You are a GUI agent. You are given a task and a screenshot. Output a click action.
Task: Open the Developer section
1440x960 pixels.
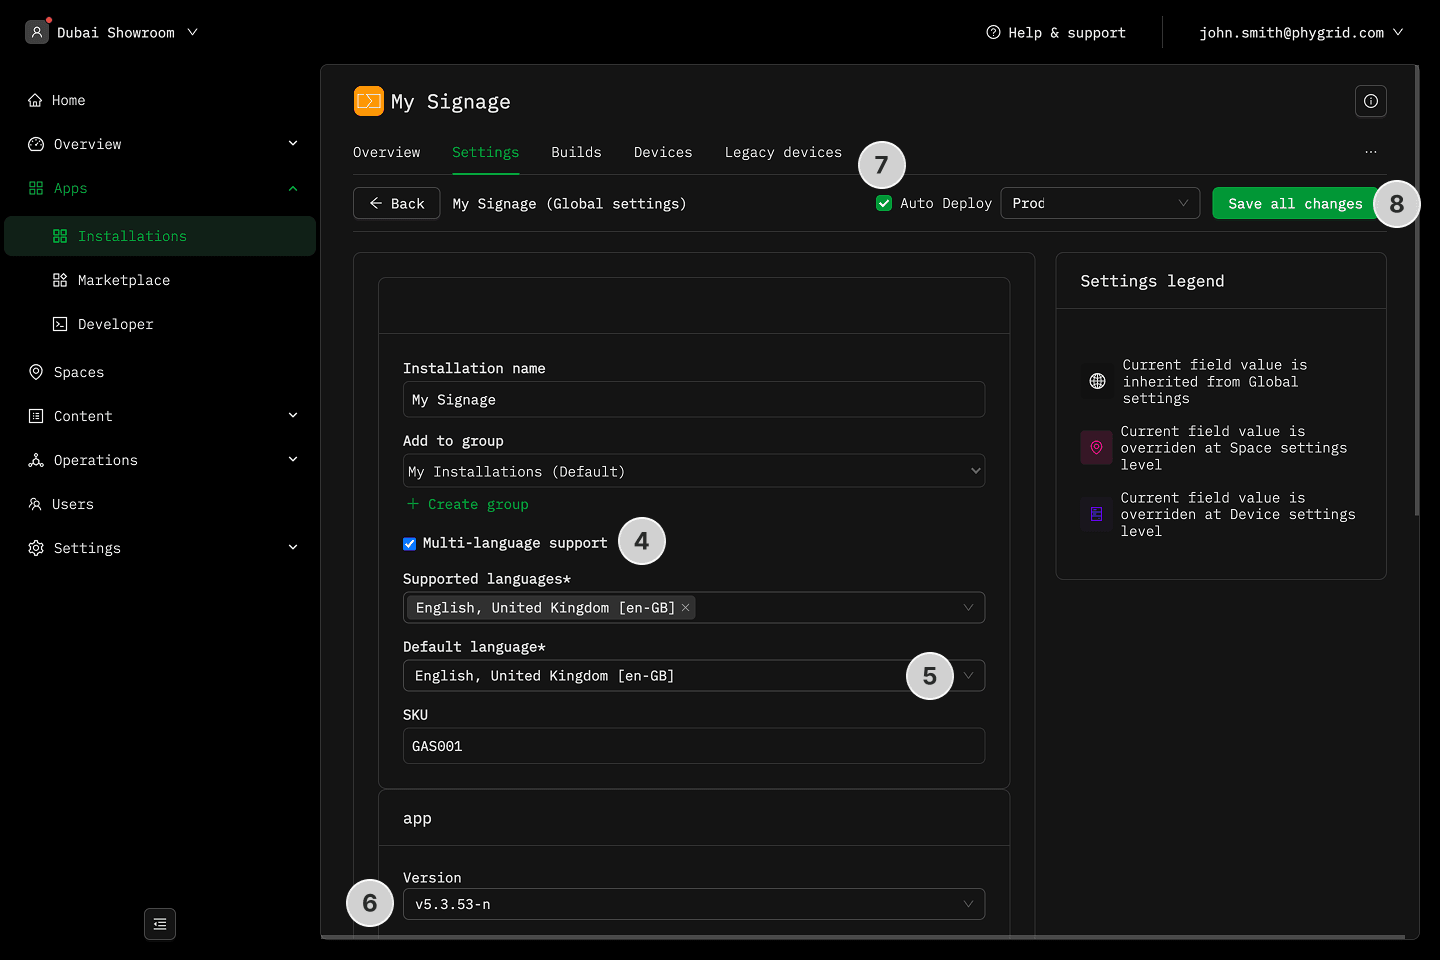[115, 324]
